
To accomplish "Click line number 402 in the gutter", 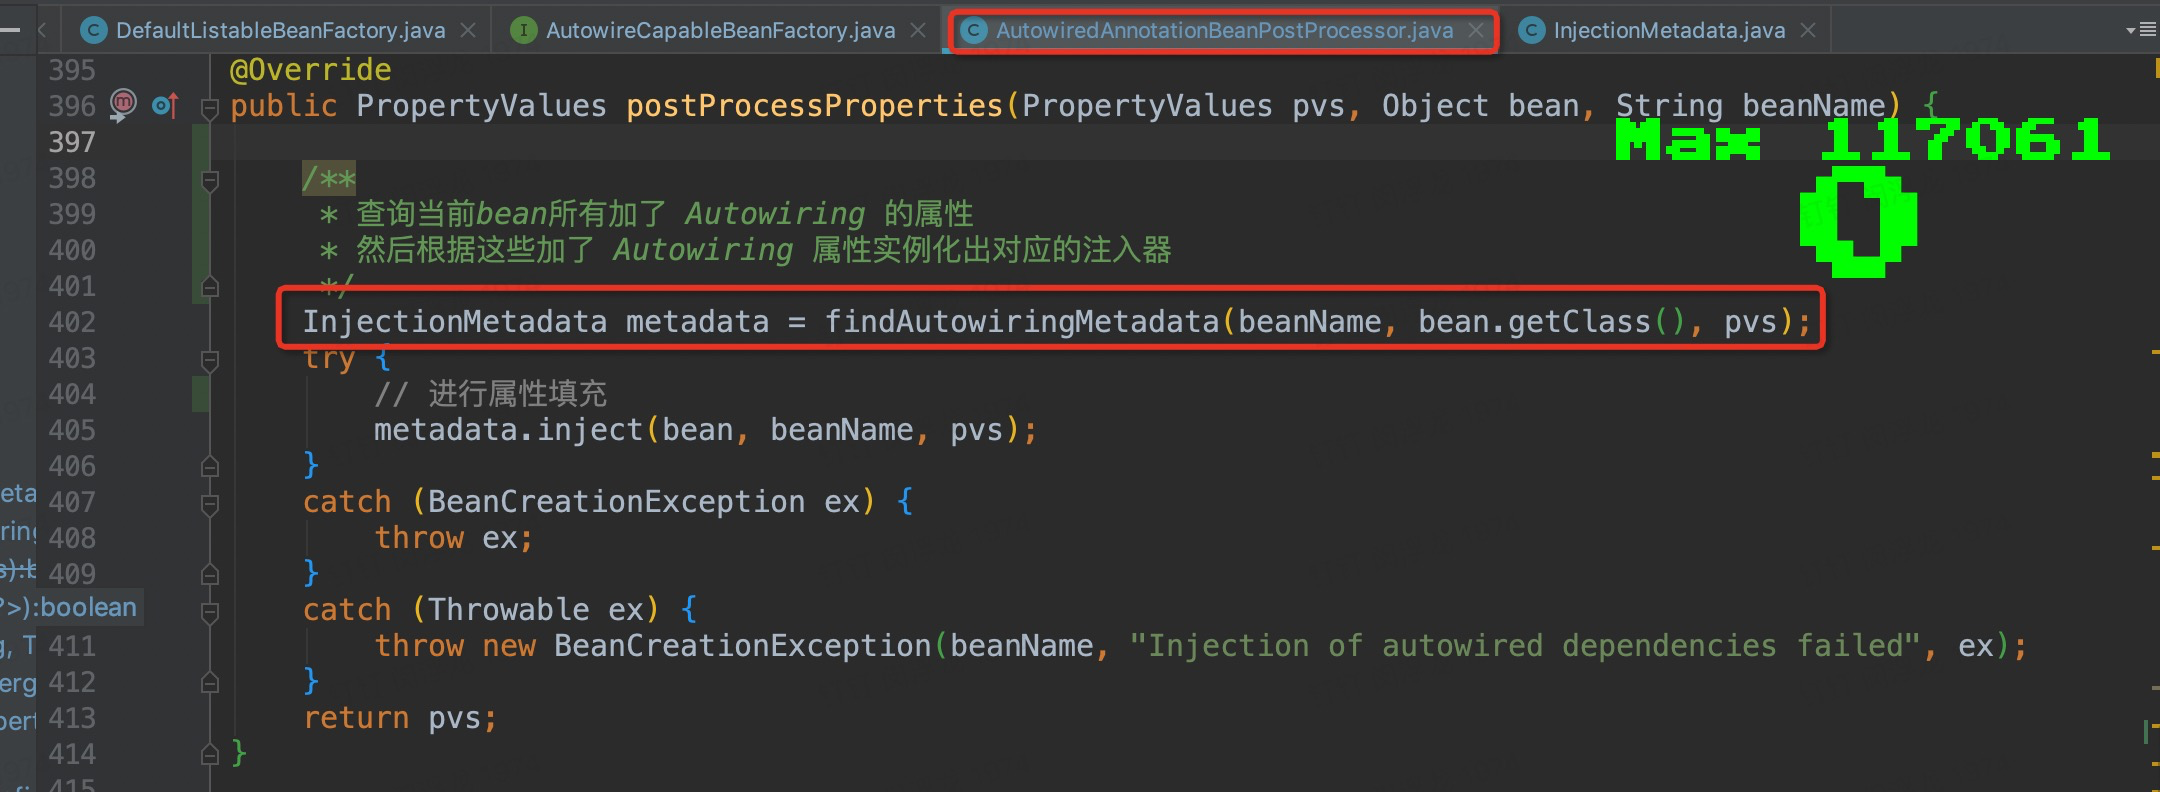I will pyautogui.click(x=72, y=322).
